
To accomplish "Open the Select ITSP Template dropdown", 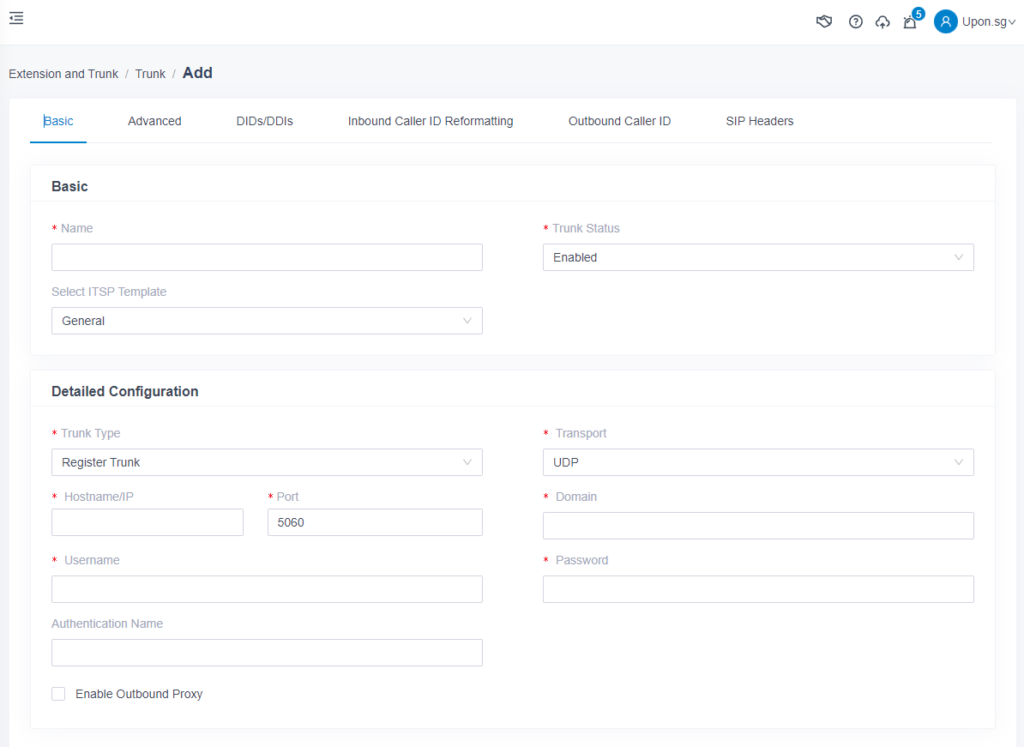I will [266, 320].
